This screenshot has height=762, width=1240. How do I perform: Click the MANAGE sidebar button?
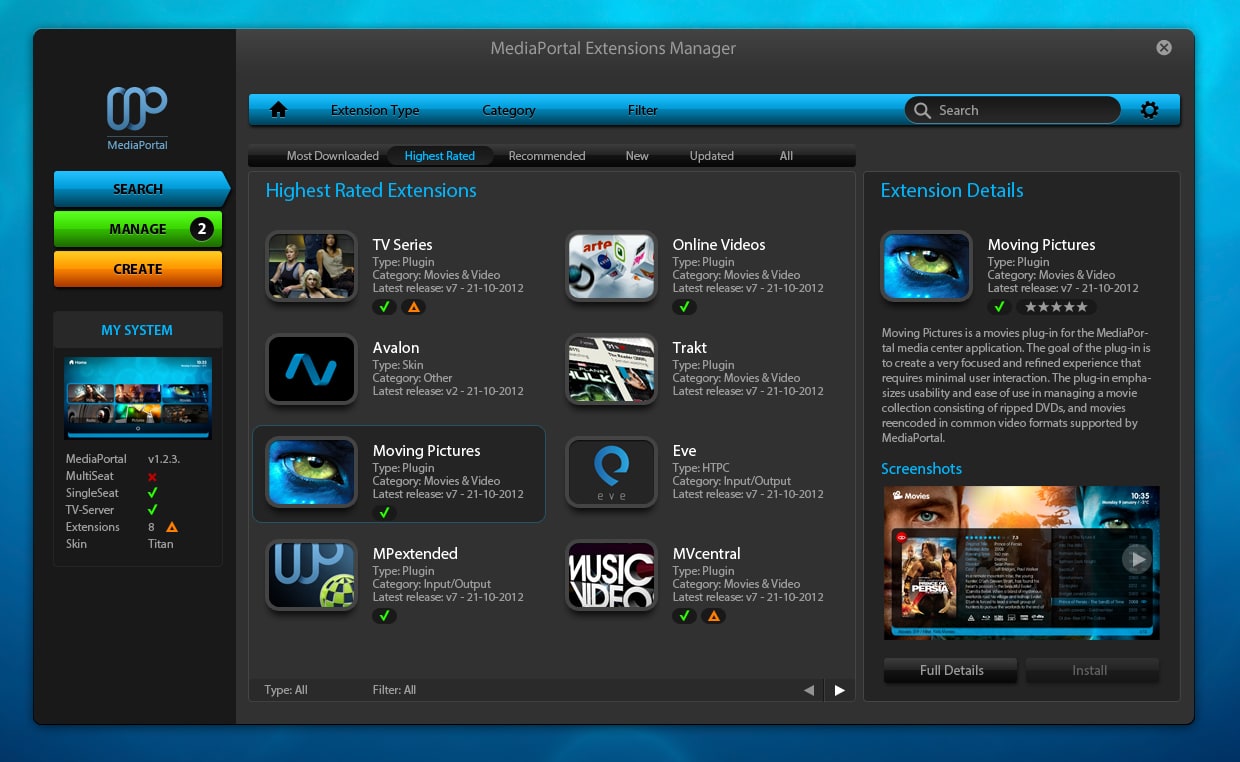138,229
